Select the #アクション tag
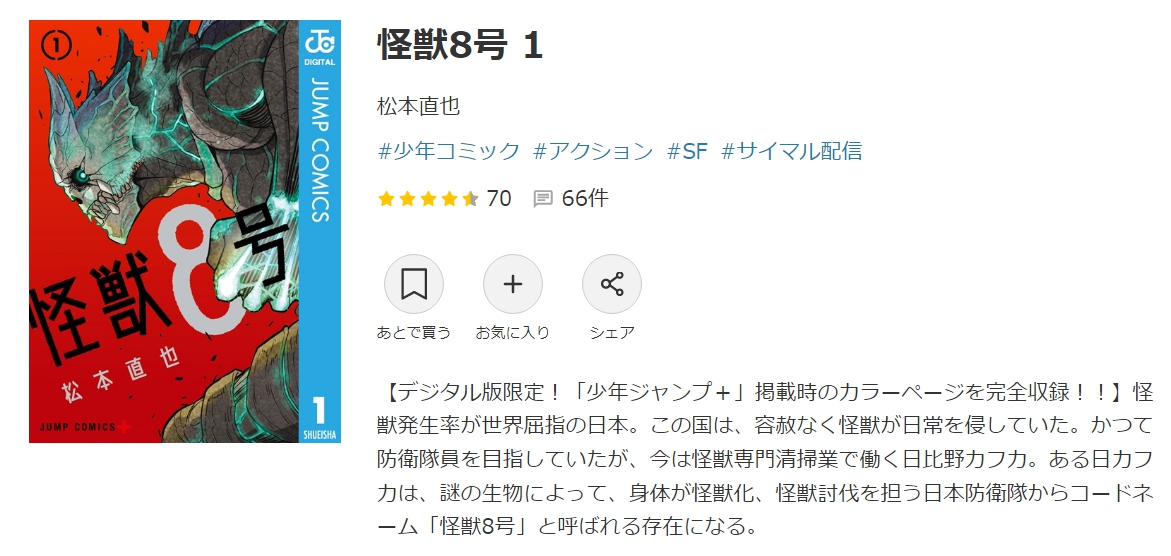1171x556 pixels. pos(593,151)
